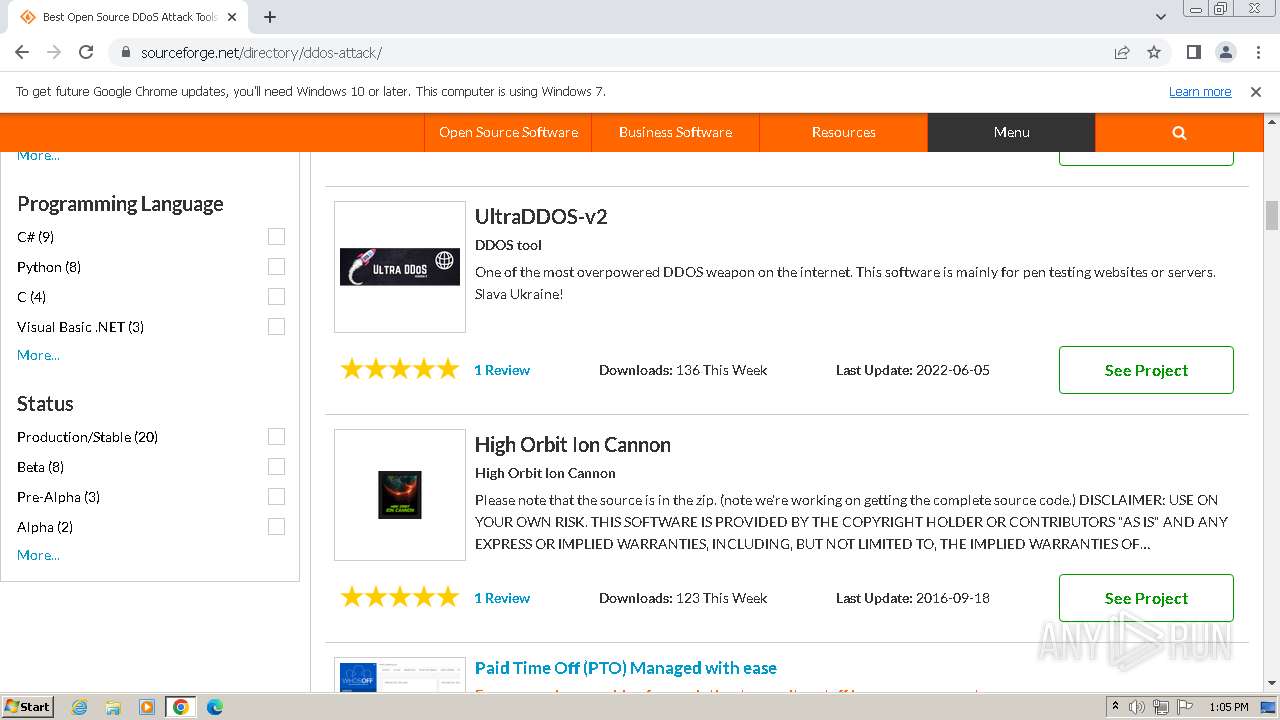Open Microsoft Edge from the taskbar
Image resolution: width=1280 pixels, height=720 pixels.
(x=215, y=707)
